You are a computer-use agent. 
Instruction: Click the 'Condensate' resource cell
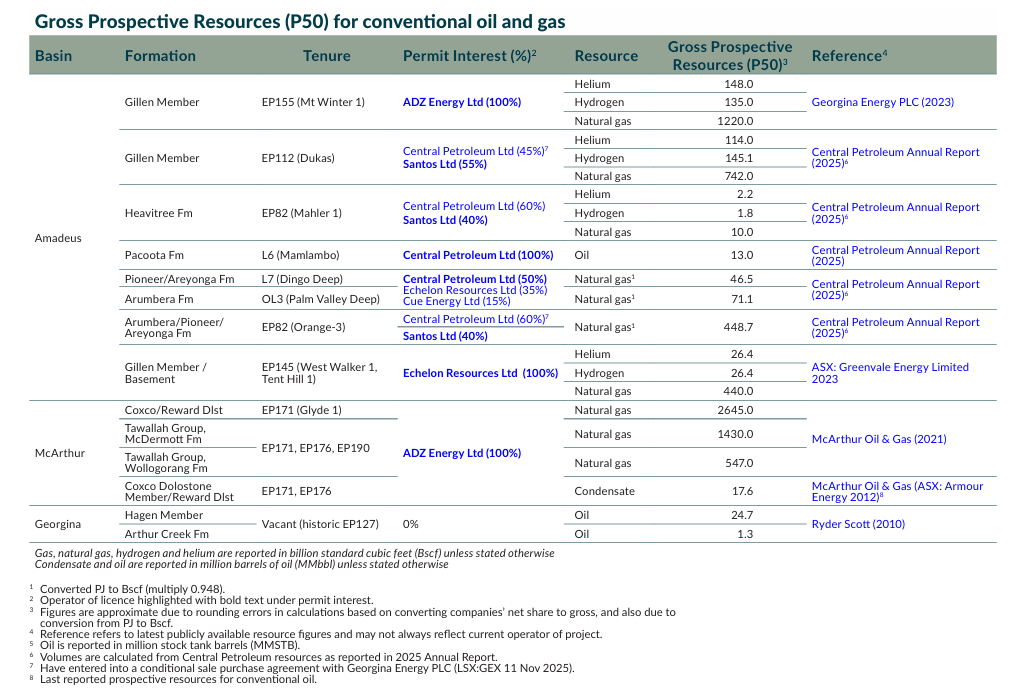(x=604, y=491)
